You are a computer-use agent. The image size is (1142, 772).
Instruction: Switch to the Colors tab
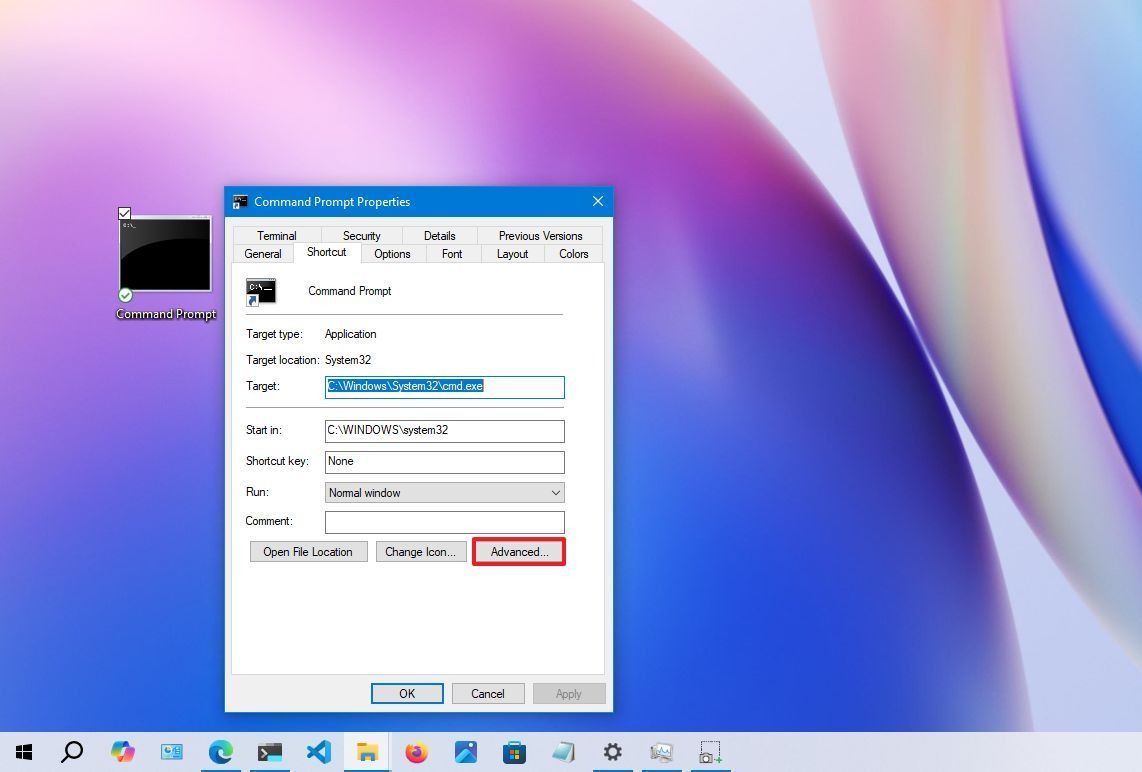pyautogui.click(x=572, y=253)
